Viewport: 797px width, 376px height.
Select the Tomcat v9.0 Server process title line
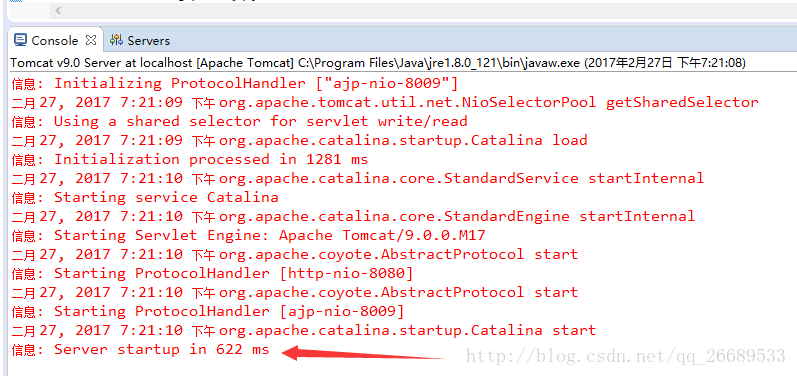(378, 63)
